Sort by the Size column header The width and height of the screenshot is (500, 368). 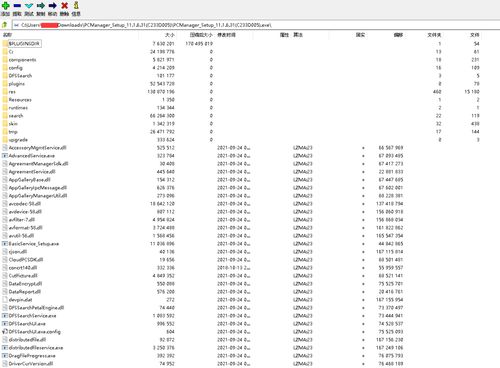tap(170, 35)
